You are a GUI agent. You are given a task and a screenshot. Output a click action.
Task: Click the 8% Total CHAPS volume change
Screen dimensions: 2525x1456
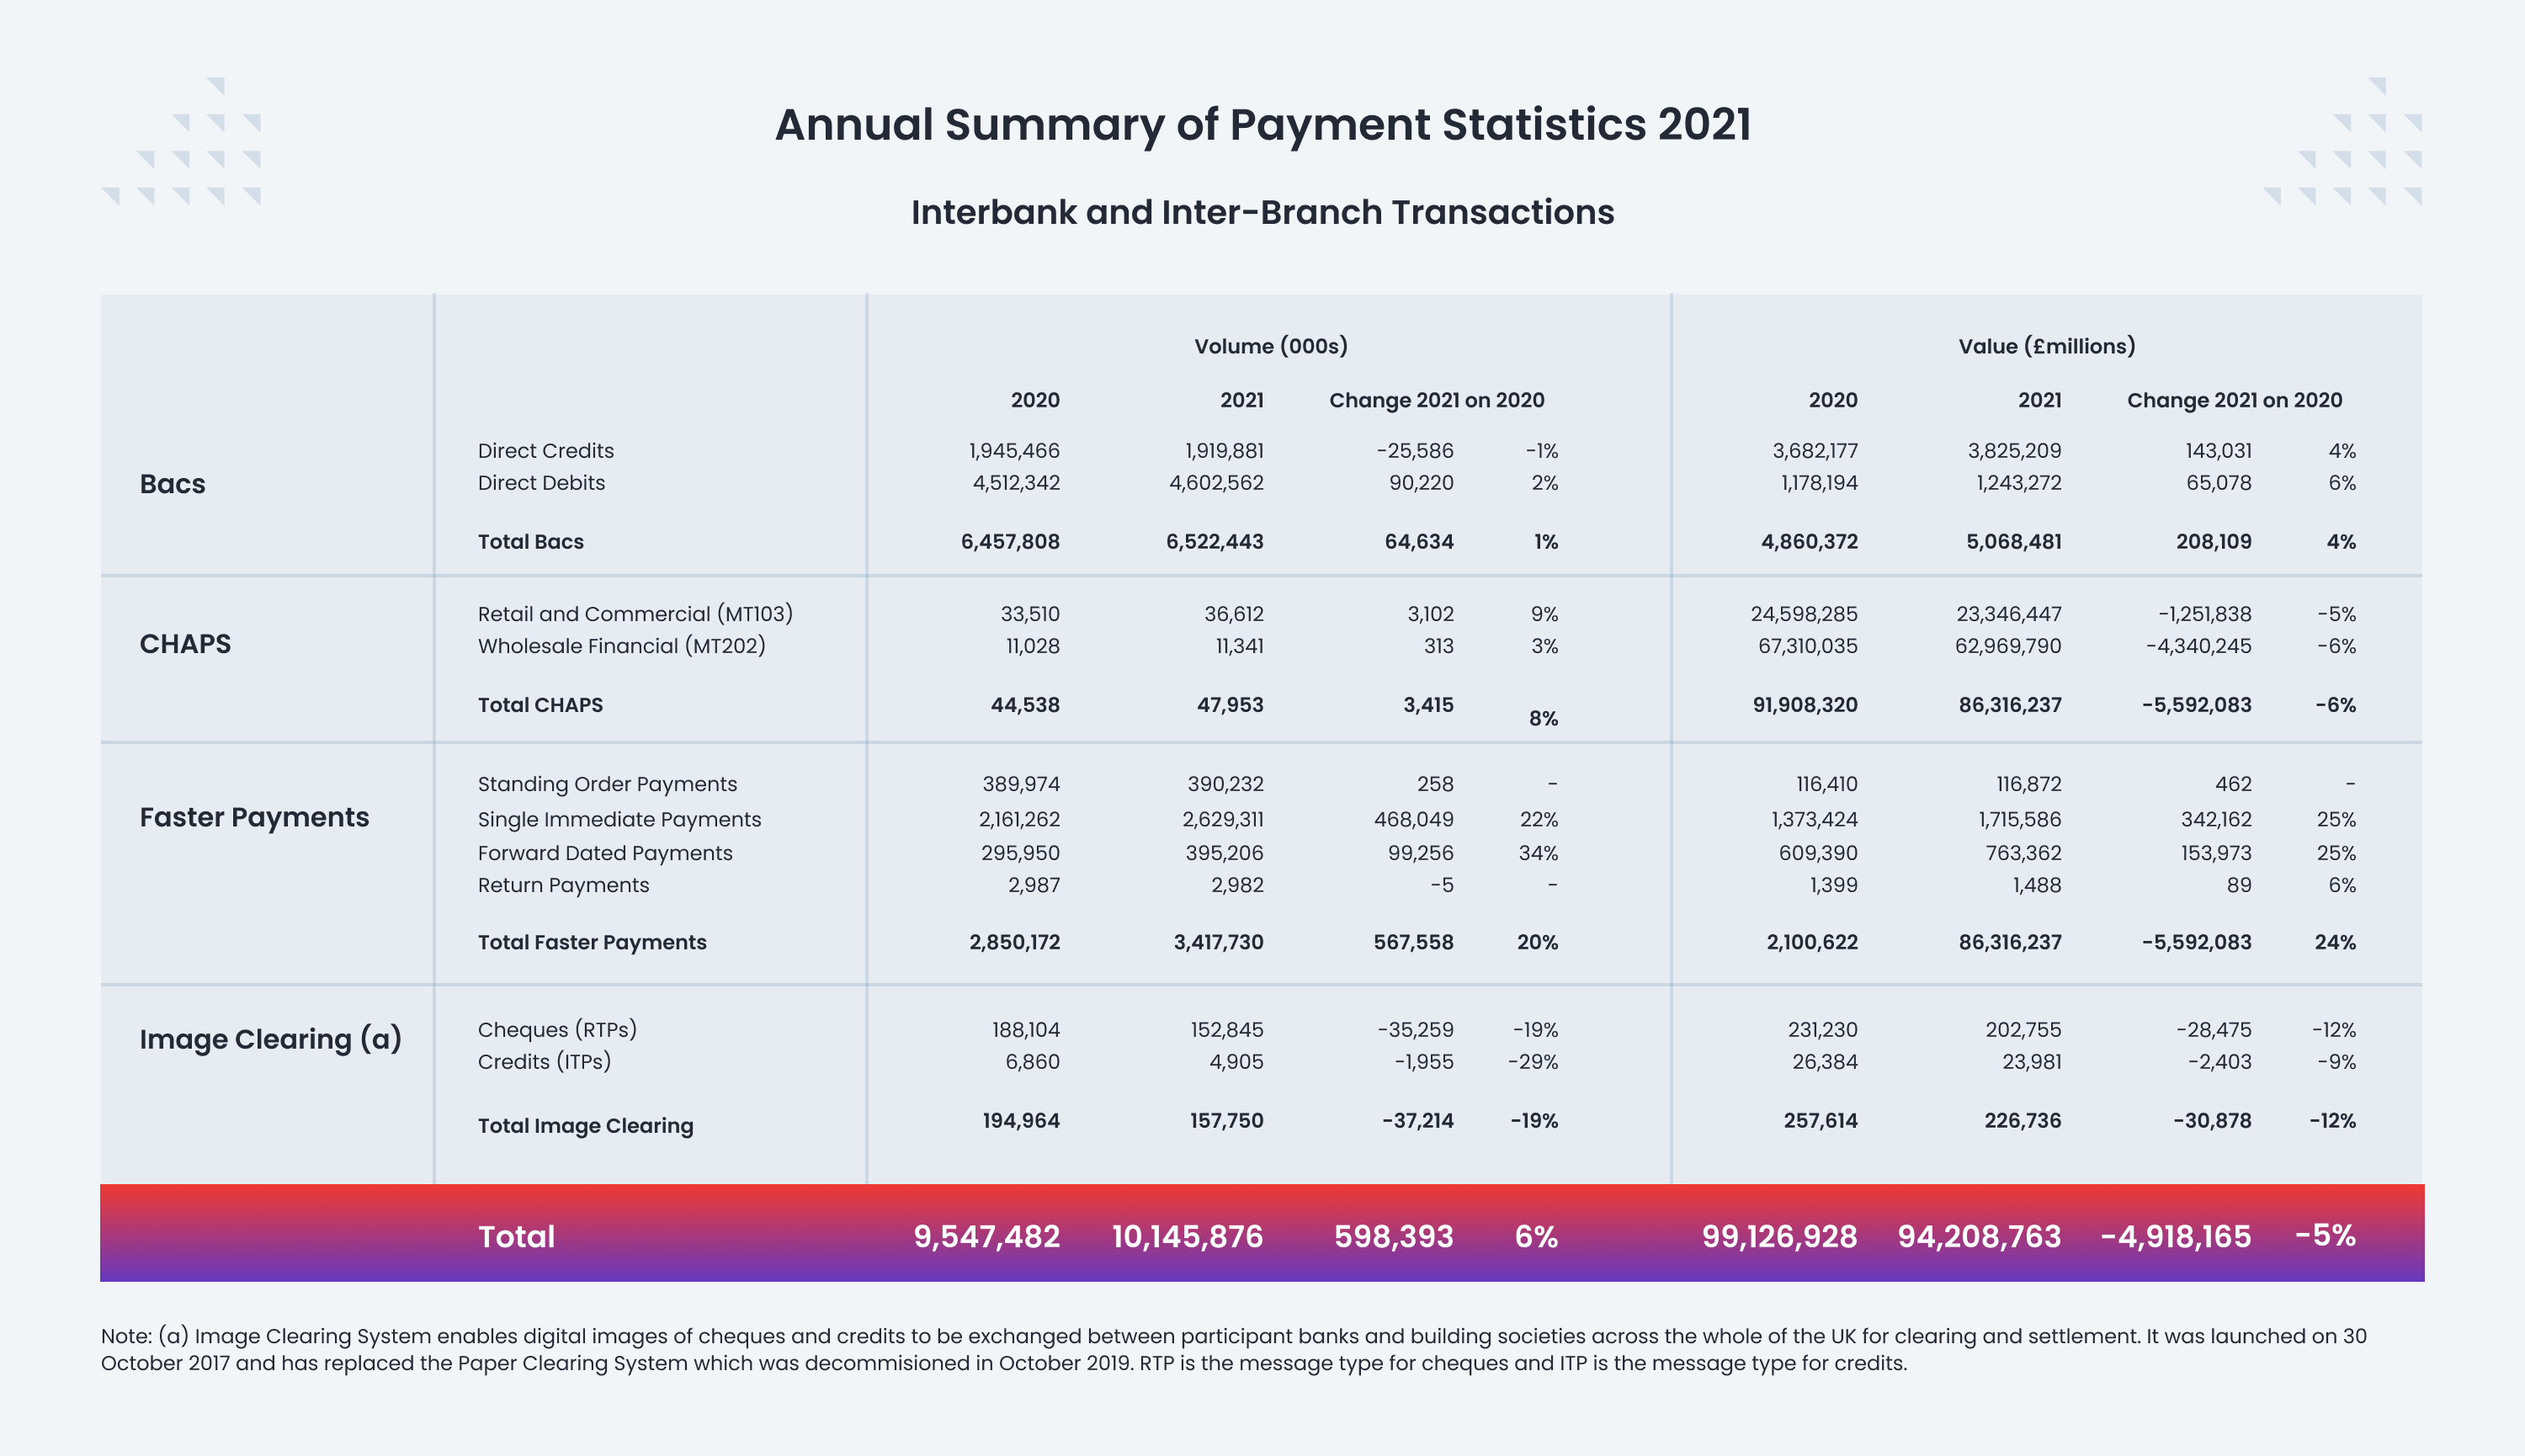click(x=1543, y=718)
